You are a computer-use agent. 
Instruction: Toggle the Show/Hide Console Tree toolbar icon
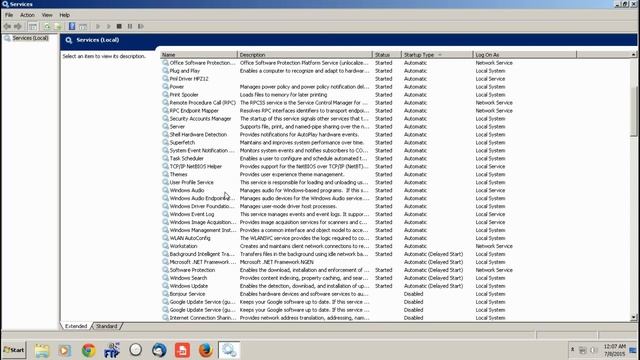[33, 27]
